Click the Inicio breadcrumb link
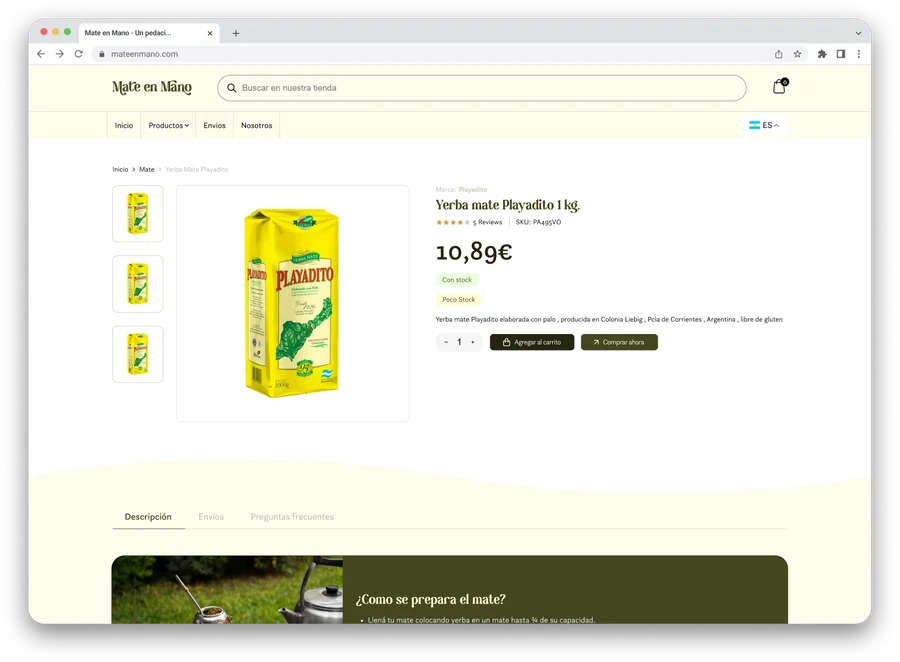Viewport: 900px width, 662px height. pos(120,169)
